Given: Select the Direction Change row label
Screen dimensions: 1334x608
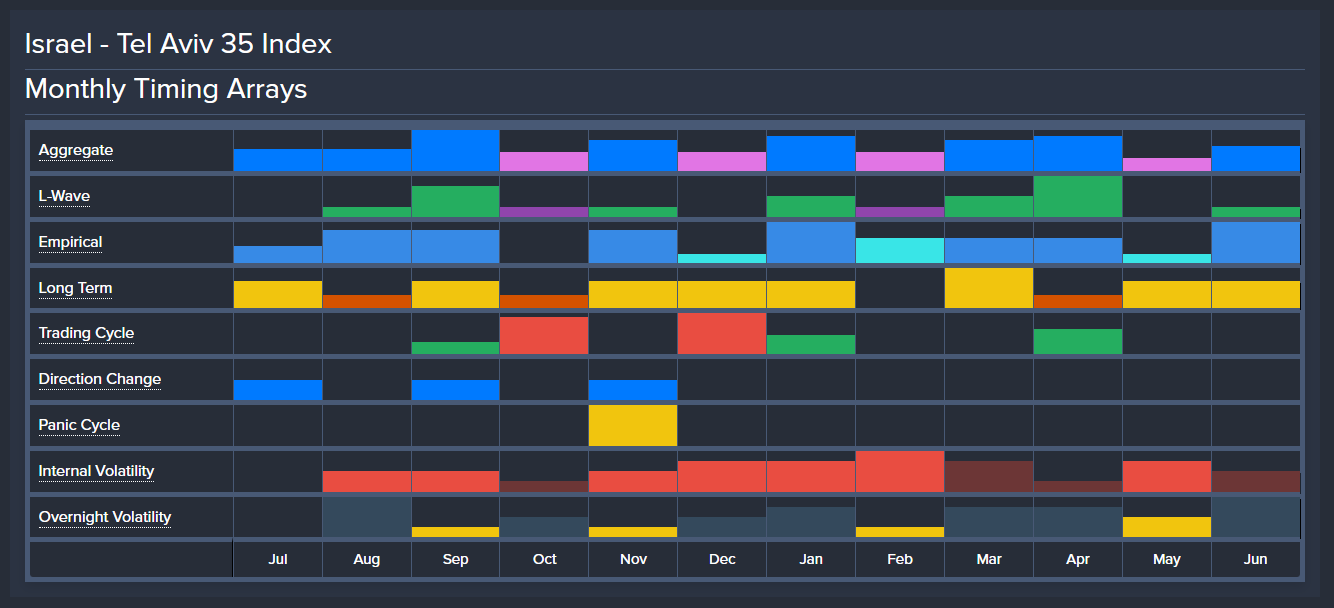Looking at the screenshot, I should 100,379.
